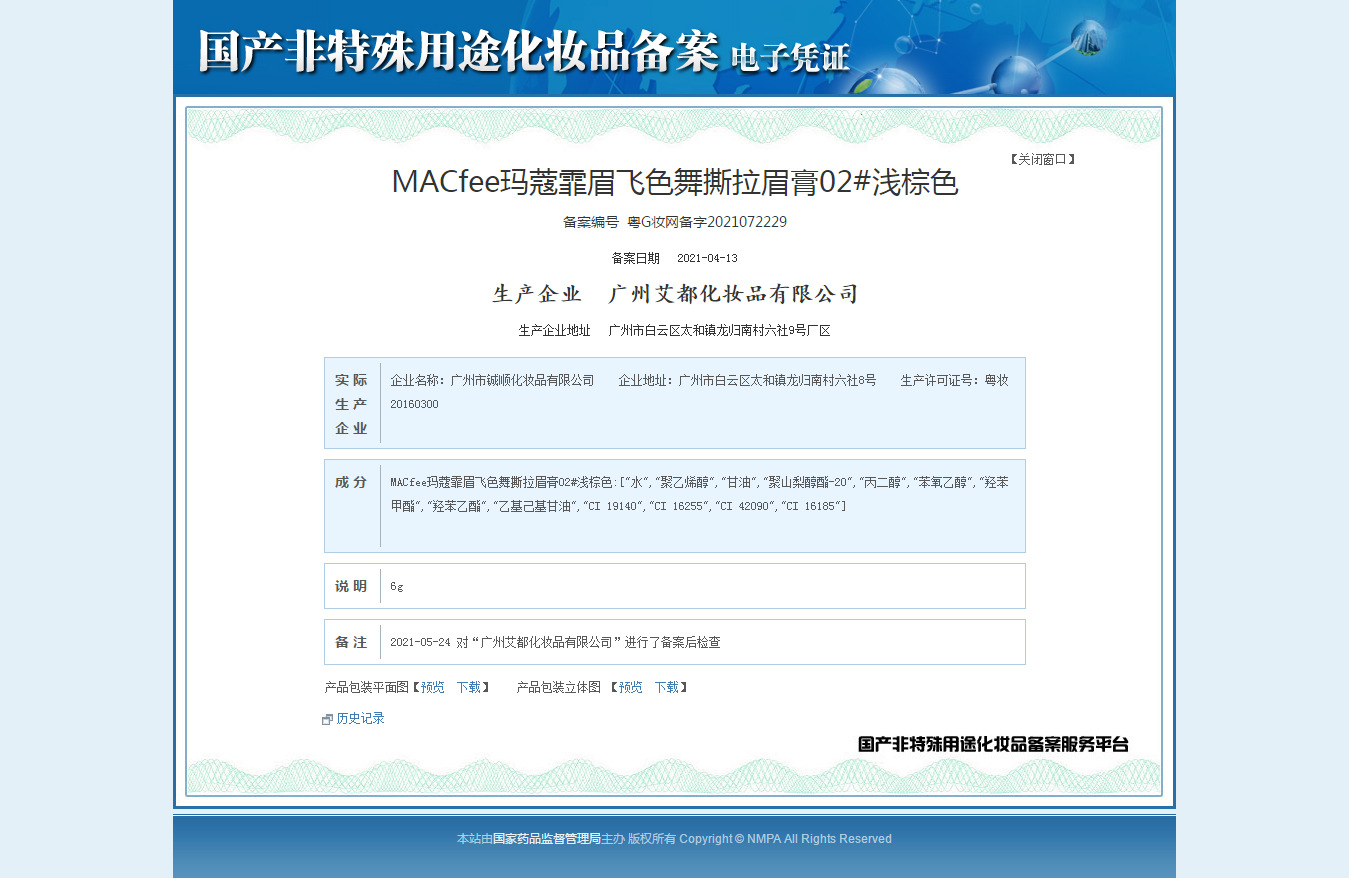
Task: Click the 说明 section label
Action: [351, 586]
